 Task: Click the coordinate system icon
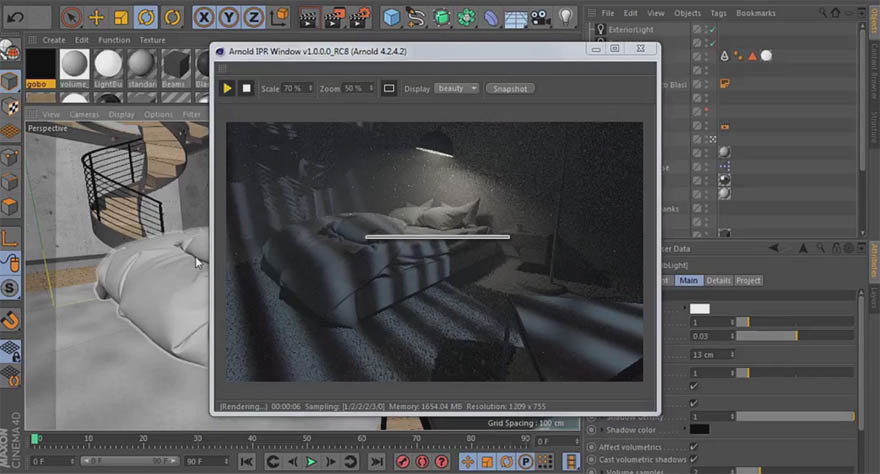[x=279, y=18]
